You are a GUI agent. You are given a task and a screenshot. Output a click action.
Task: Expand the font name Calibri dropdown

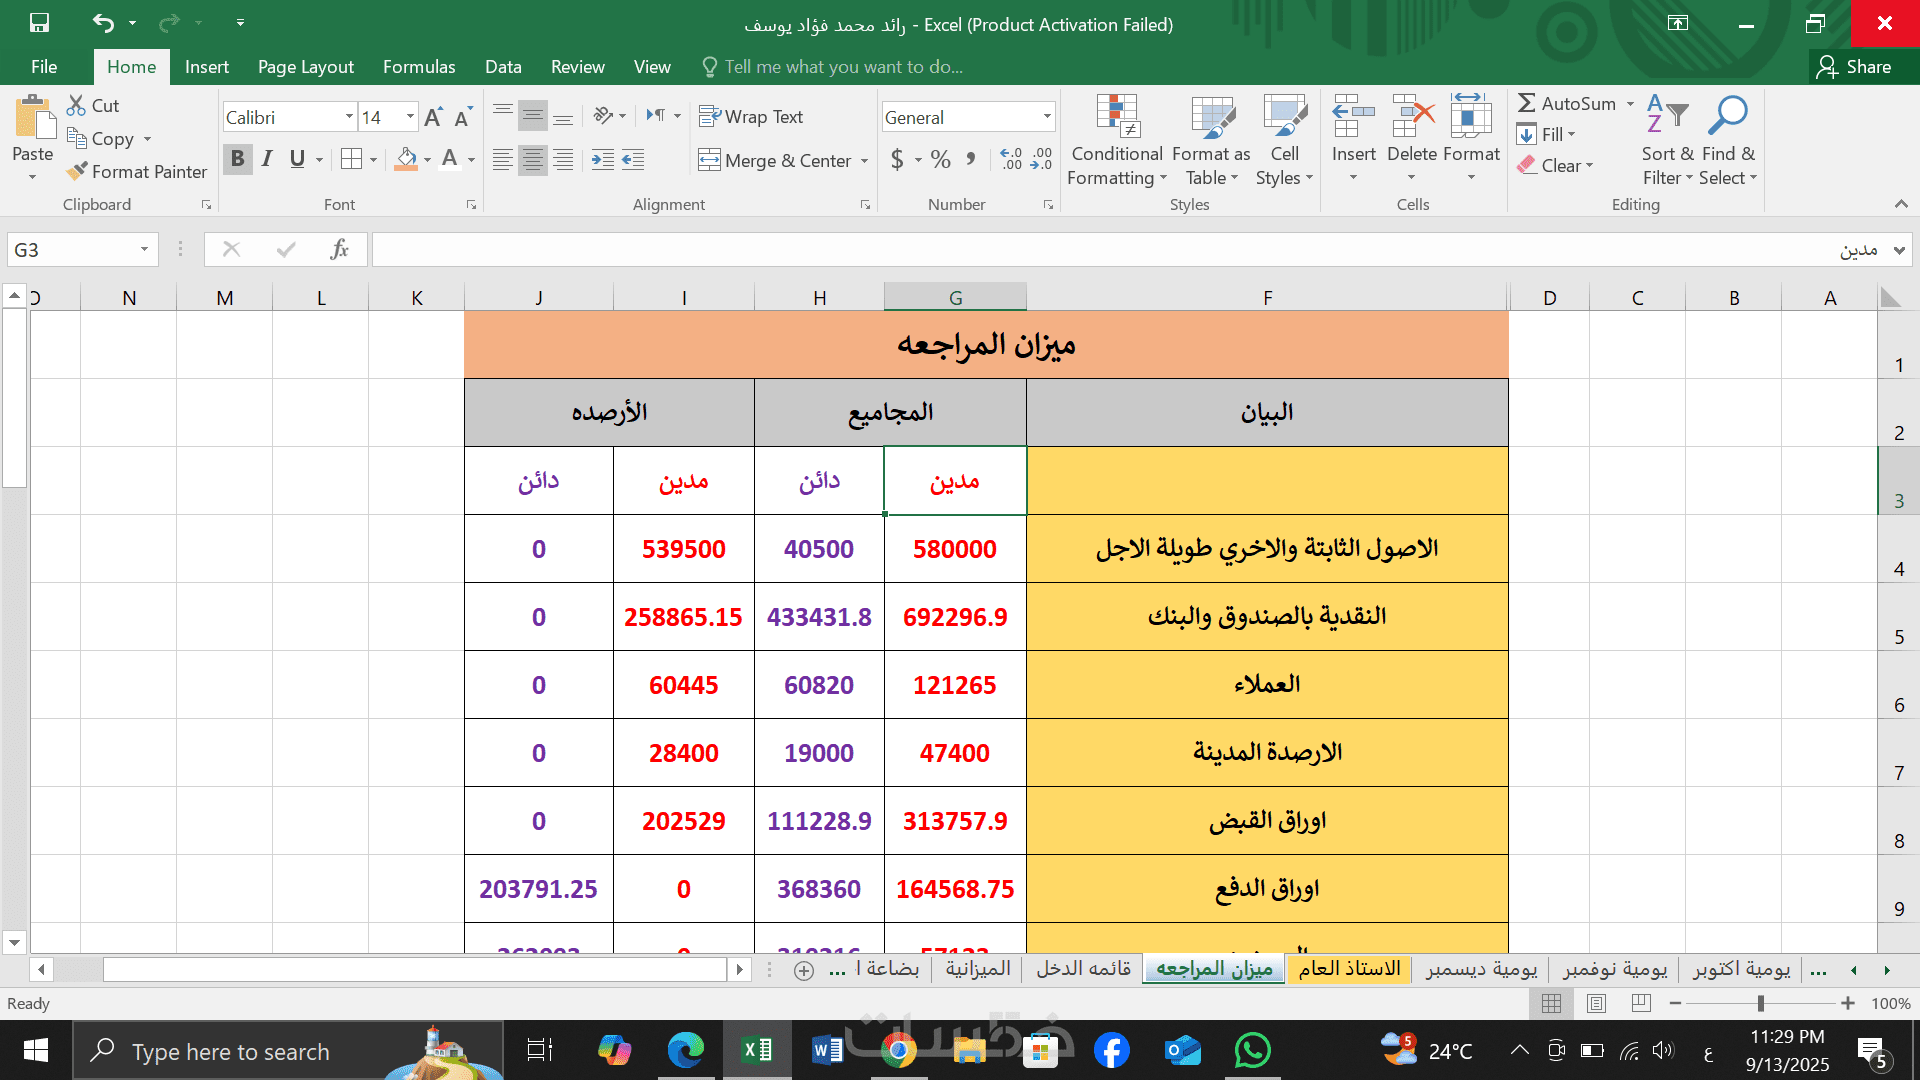pyautogui.click(x=349, y=117)
